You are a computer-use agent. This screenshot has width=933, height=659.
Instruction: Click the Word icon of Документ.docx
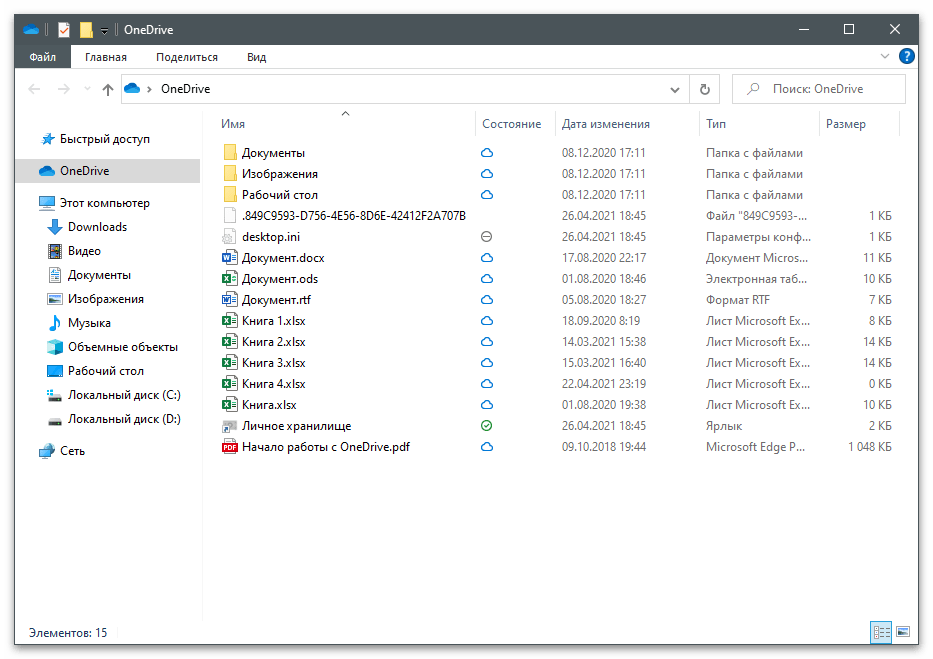coord(229,258)
